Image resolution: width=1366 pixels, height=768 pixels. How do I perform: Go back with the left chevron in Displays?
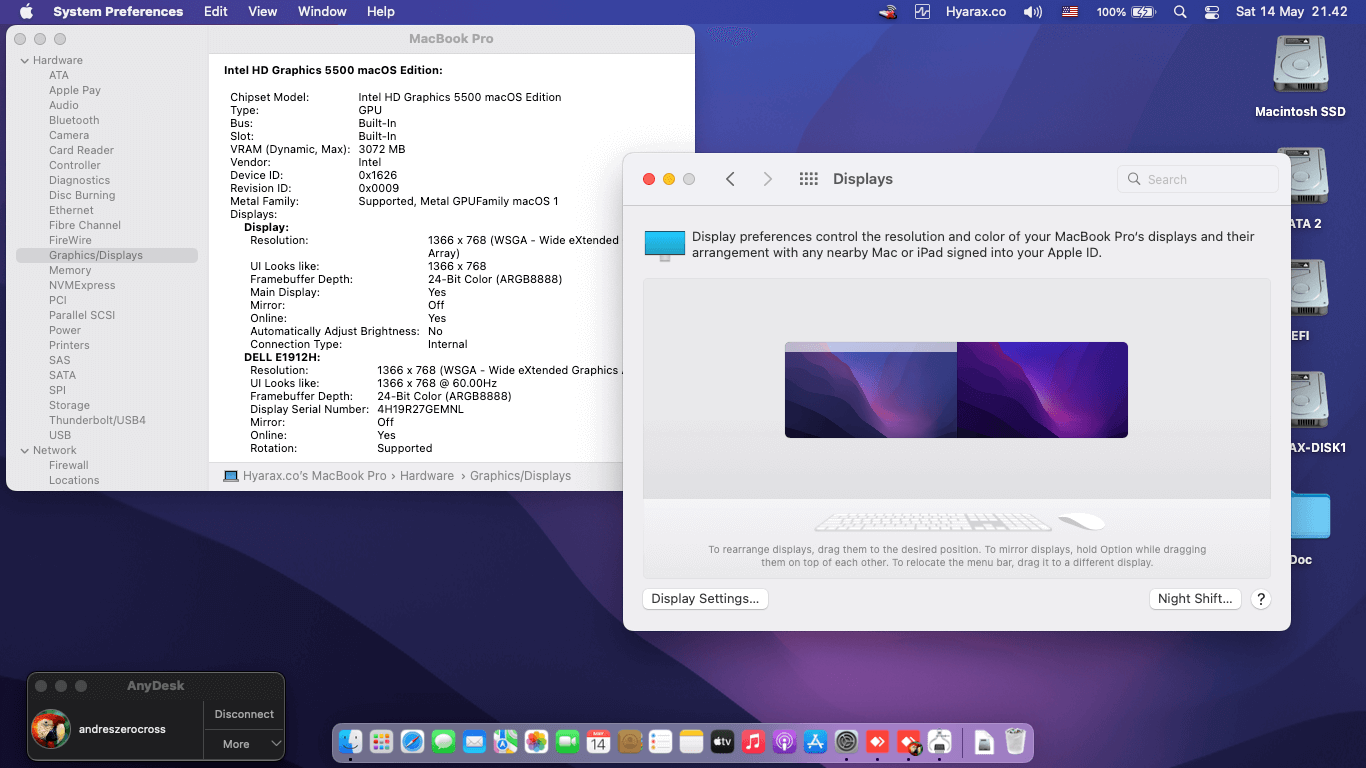[x=730, y=179]
